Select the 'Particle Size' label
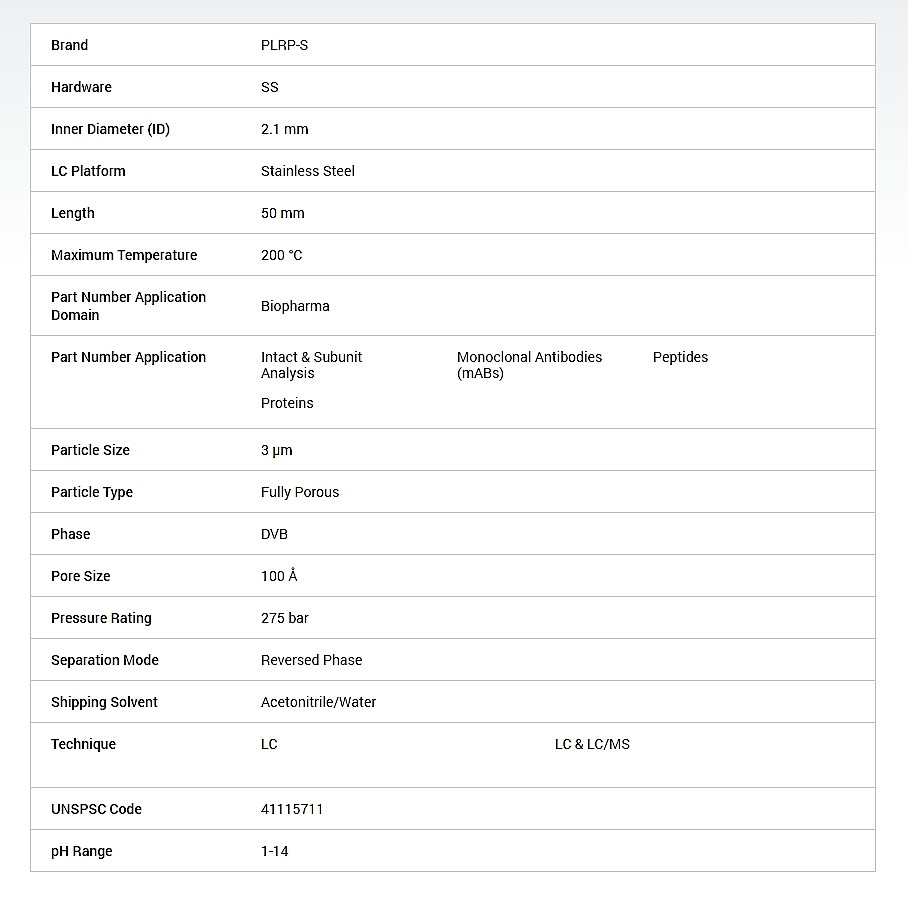The image size is (908, 898). point(90,450)
